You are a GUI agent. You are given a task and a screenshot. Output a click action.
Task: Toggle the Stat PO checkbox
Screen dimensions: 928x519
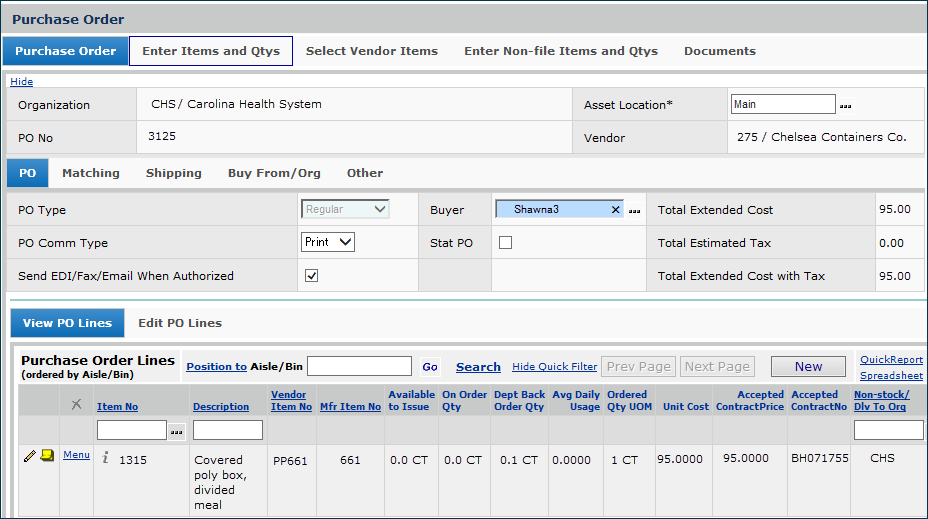[x=506, y=243]
